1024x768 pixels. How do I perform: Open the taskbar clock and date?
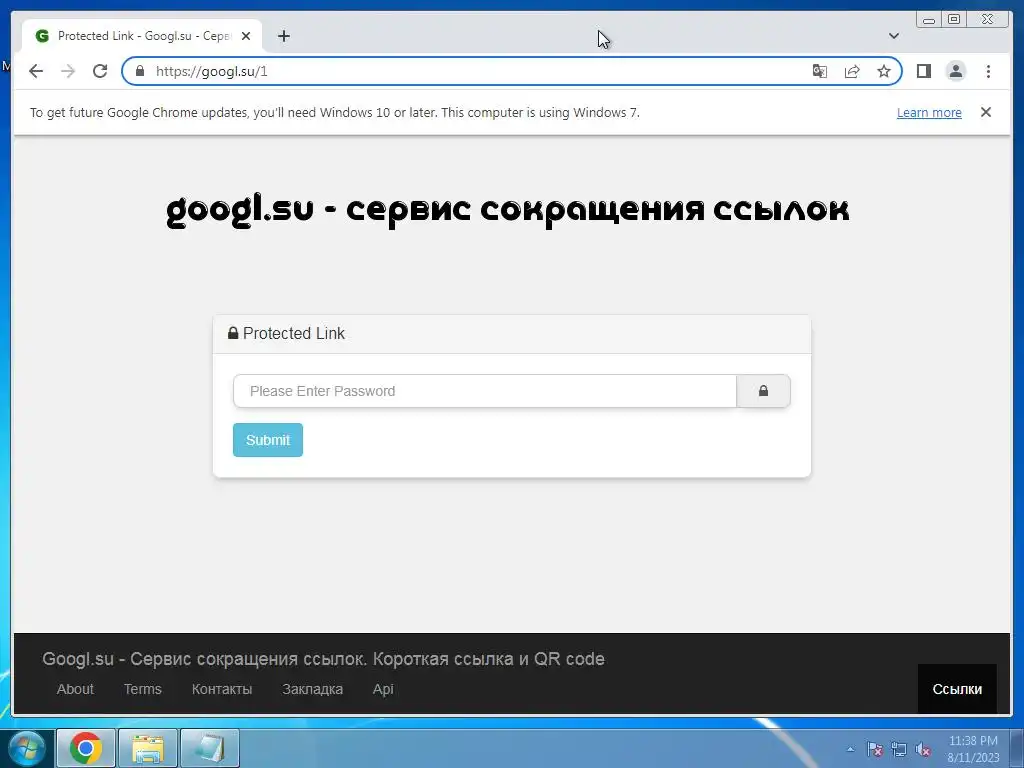click(973, 749)
